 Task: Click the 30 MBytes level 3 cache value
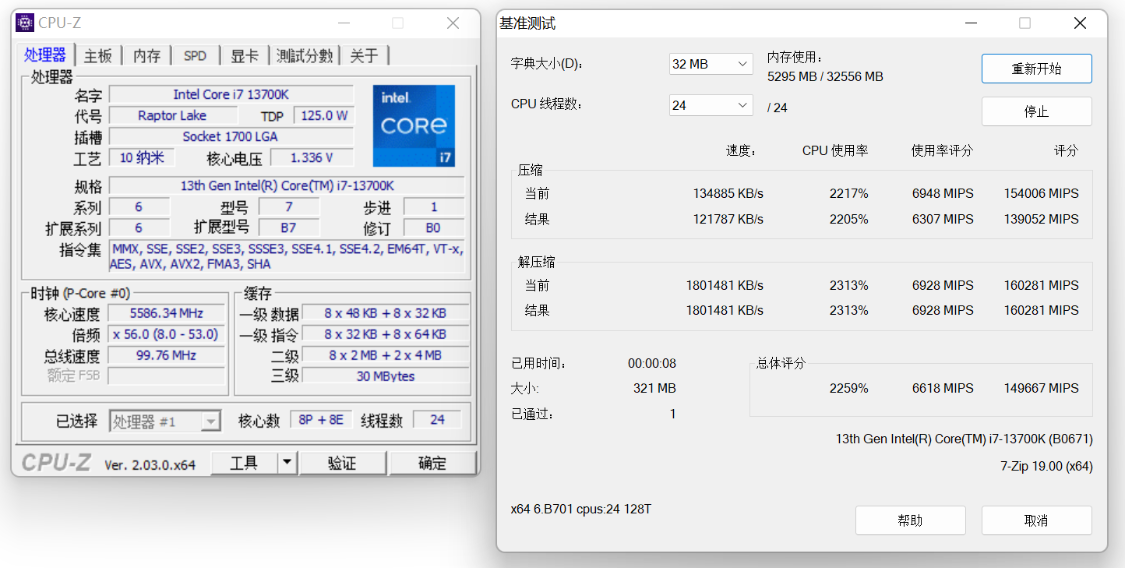click(x=385, y=376)
